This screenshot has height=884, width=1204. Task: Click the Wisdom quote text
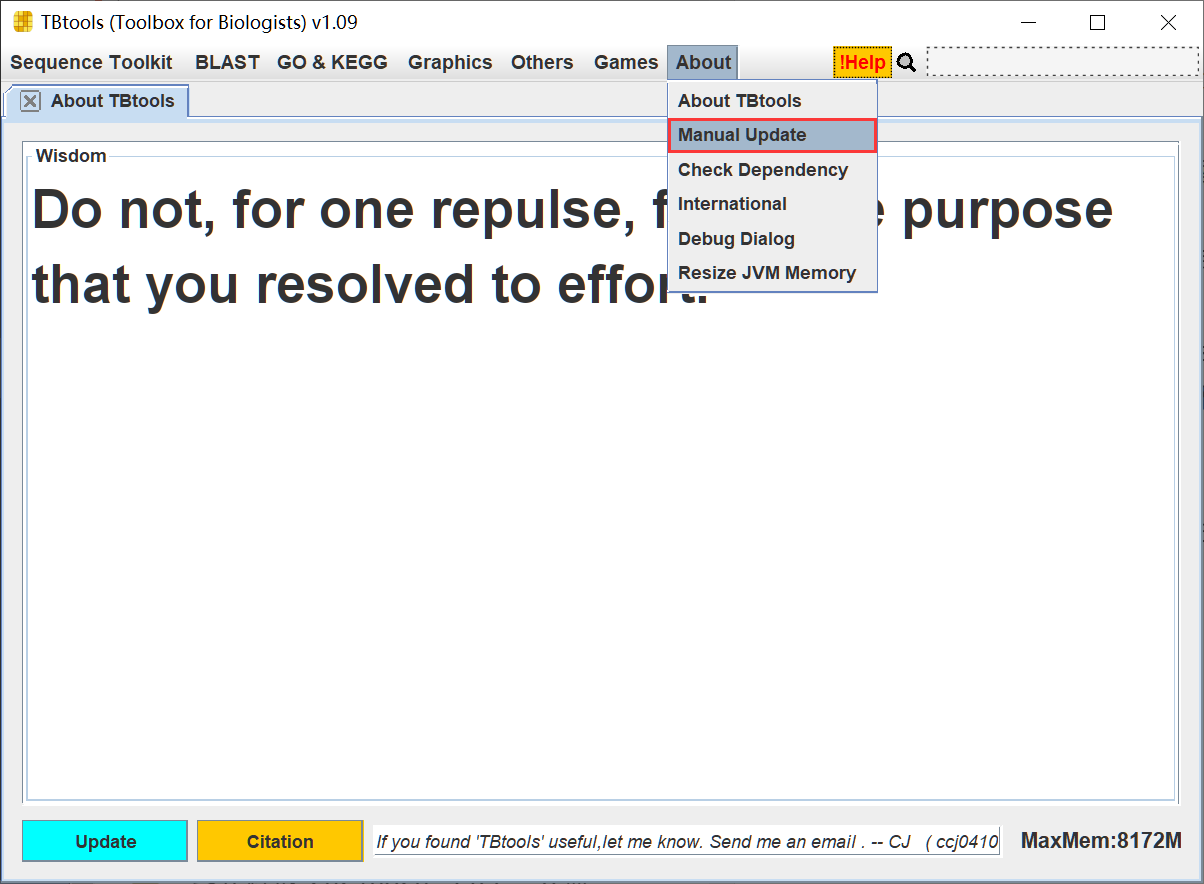pyautogui.click(x=572, y=246)
